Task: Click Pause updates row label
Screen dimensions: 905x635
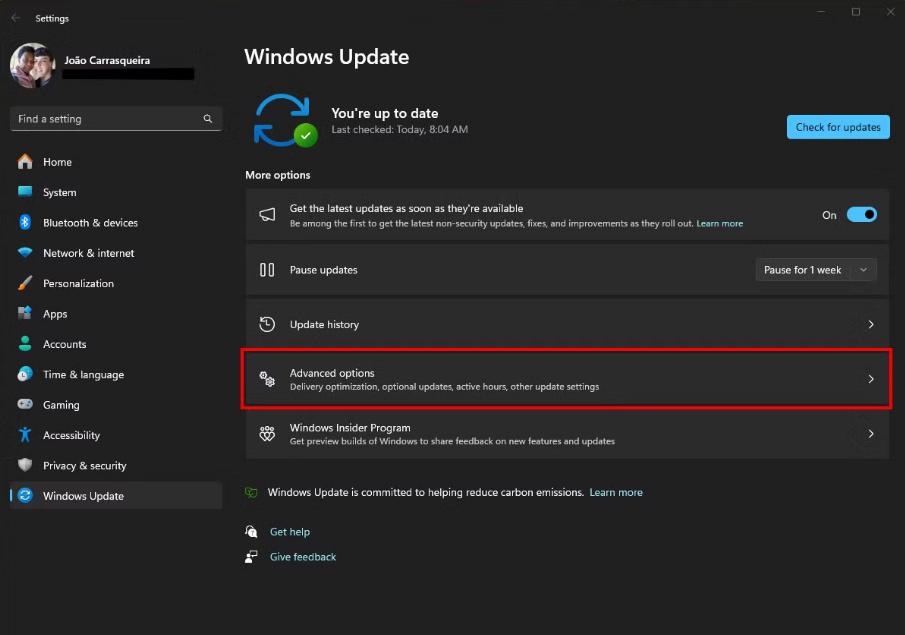Action: point(323,270)
